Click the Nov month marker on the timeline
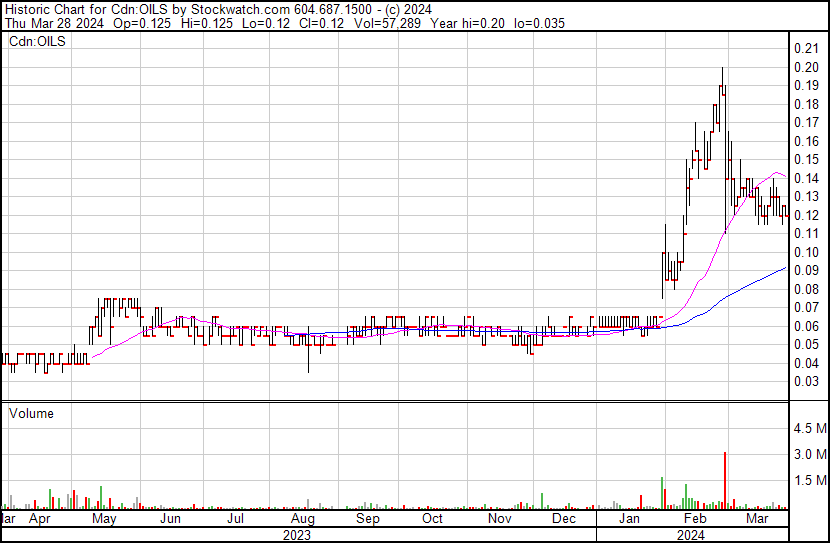The width and height of the screenshot is (830, 543). click(499, 520)
